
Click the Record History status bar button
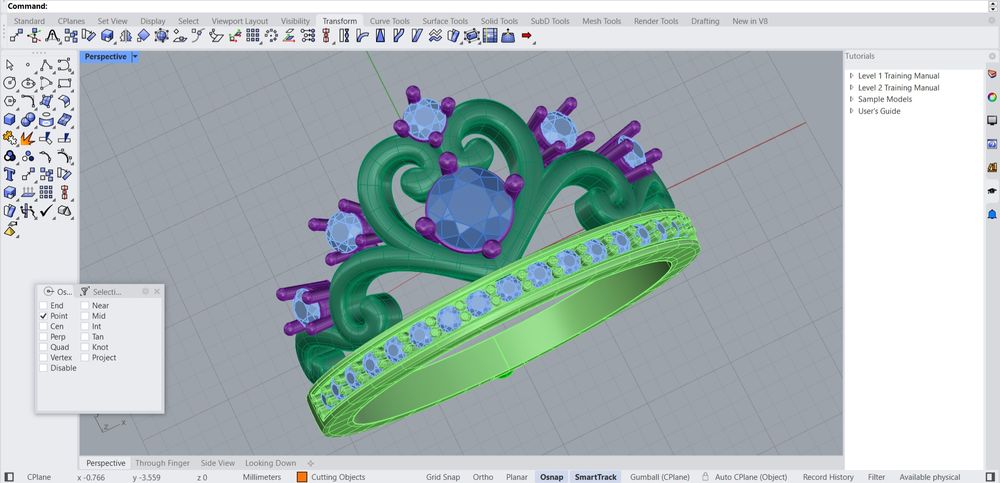tap(828, 477)
